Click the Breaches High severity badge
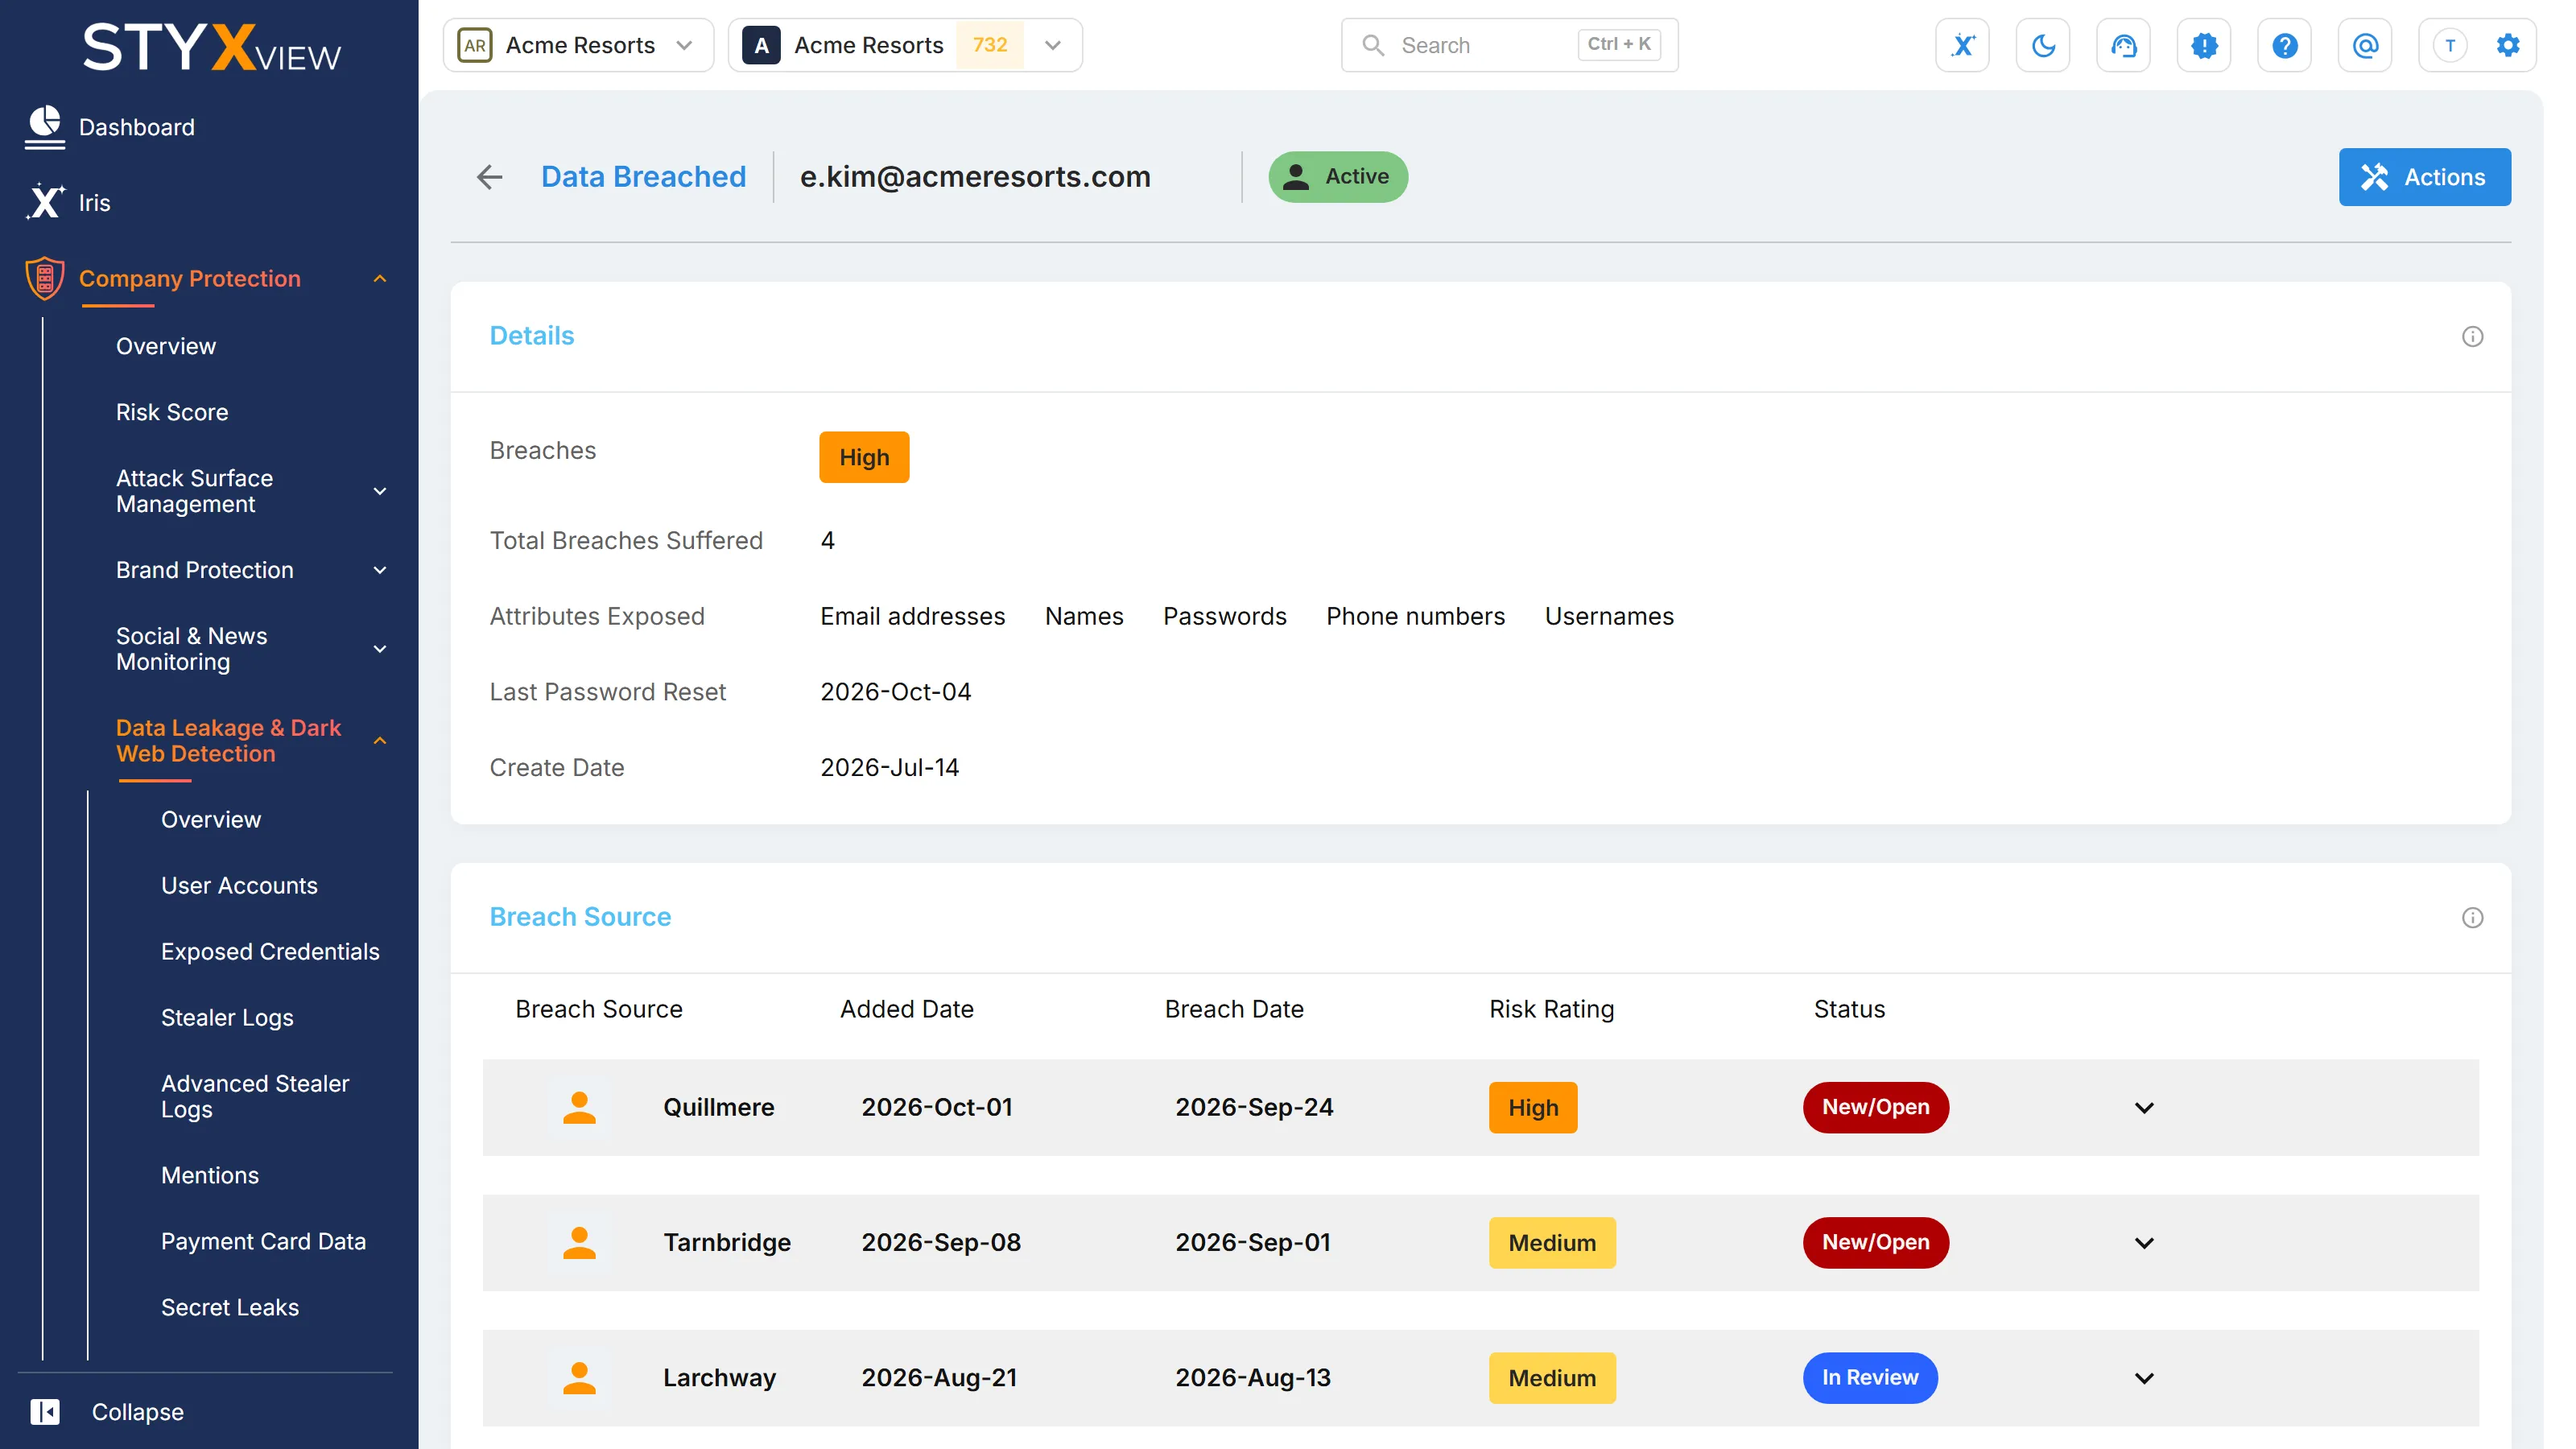This screenshot has width=2576, height=1449. [864, 457]
